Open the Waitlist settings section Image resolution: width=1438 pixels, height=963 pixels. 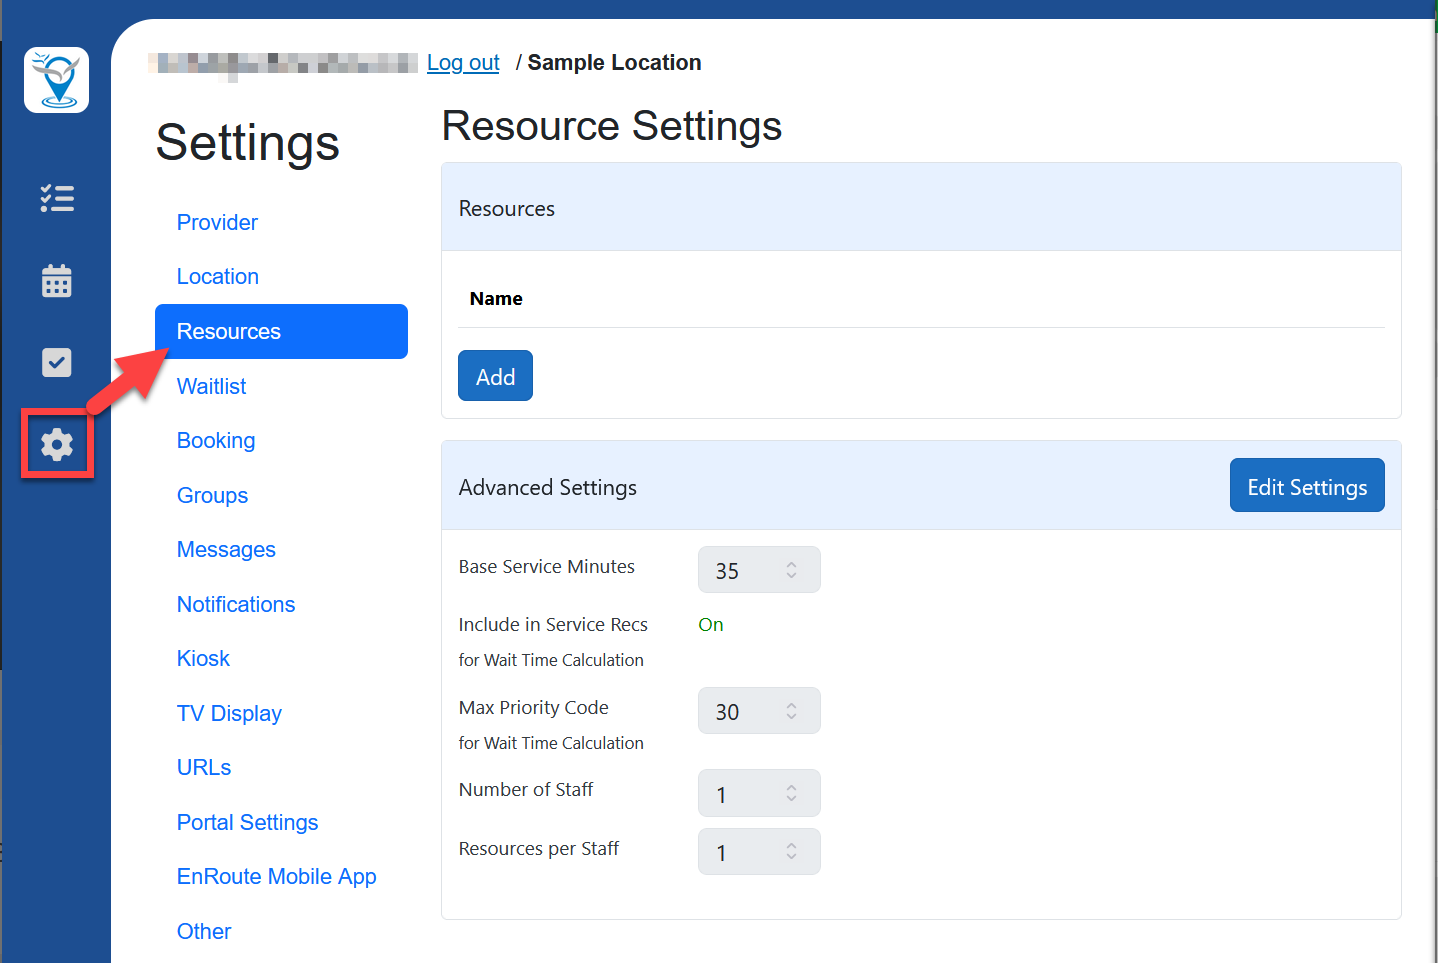[211, 386]
